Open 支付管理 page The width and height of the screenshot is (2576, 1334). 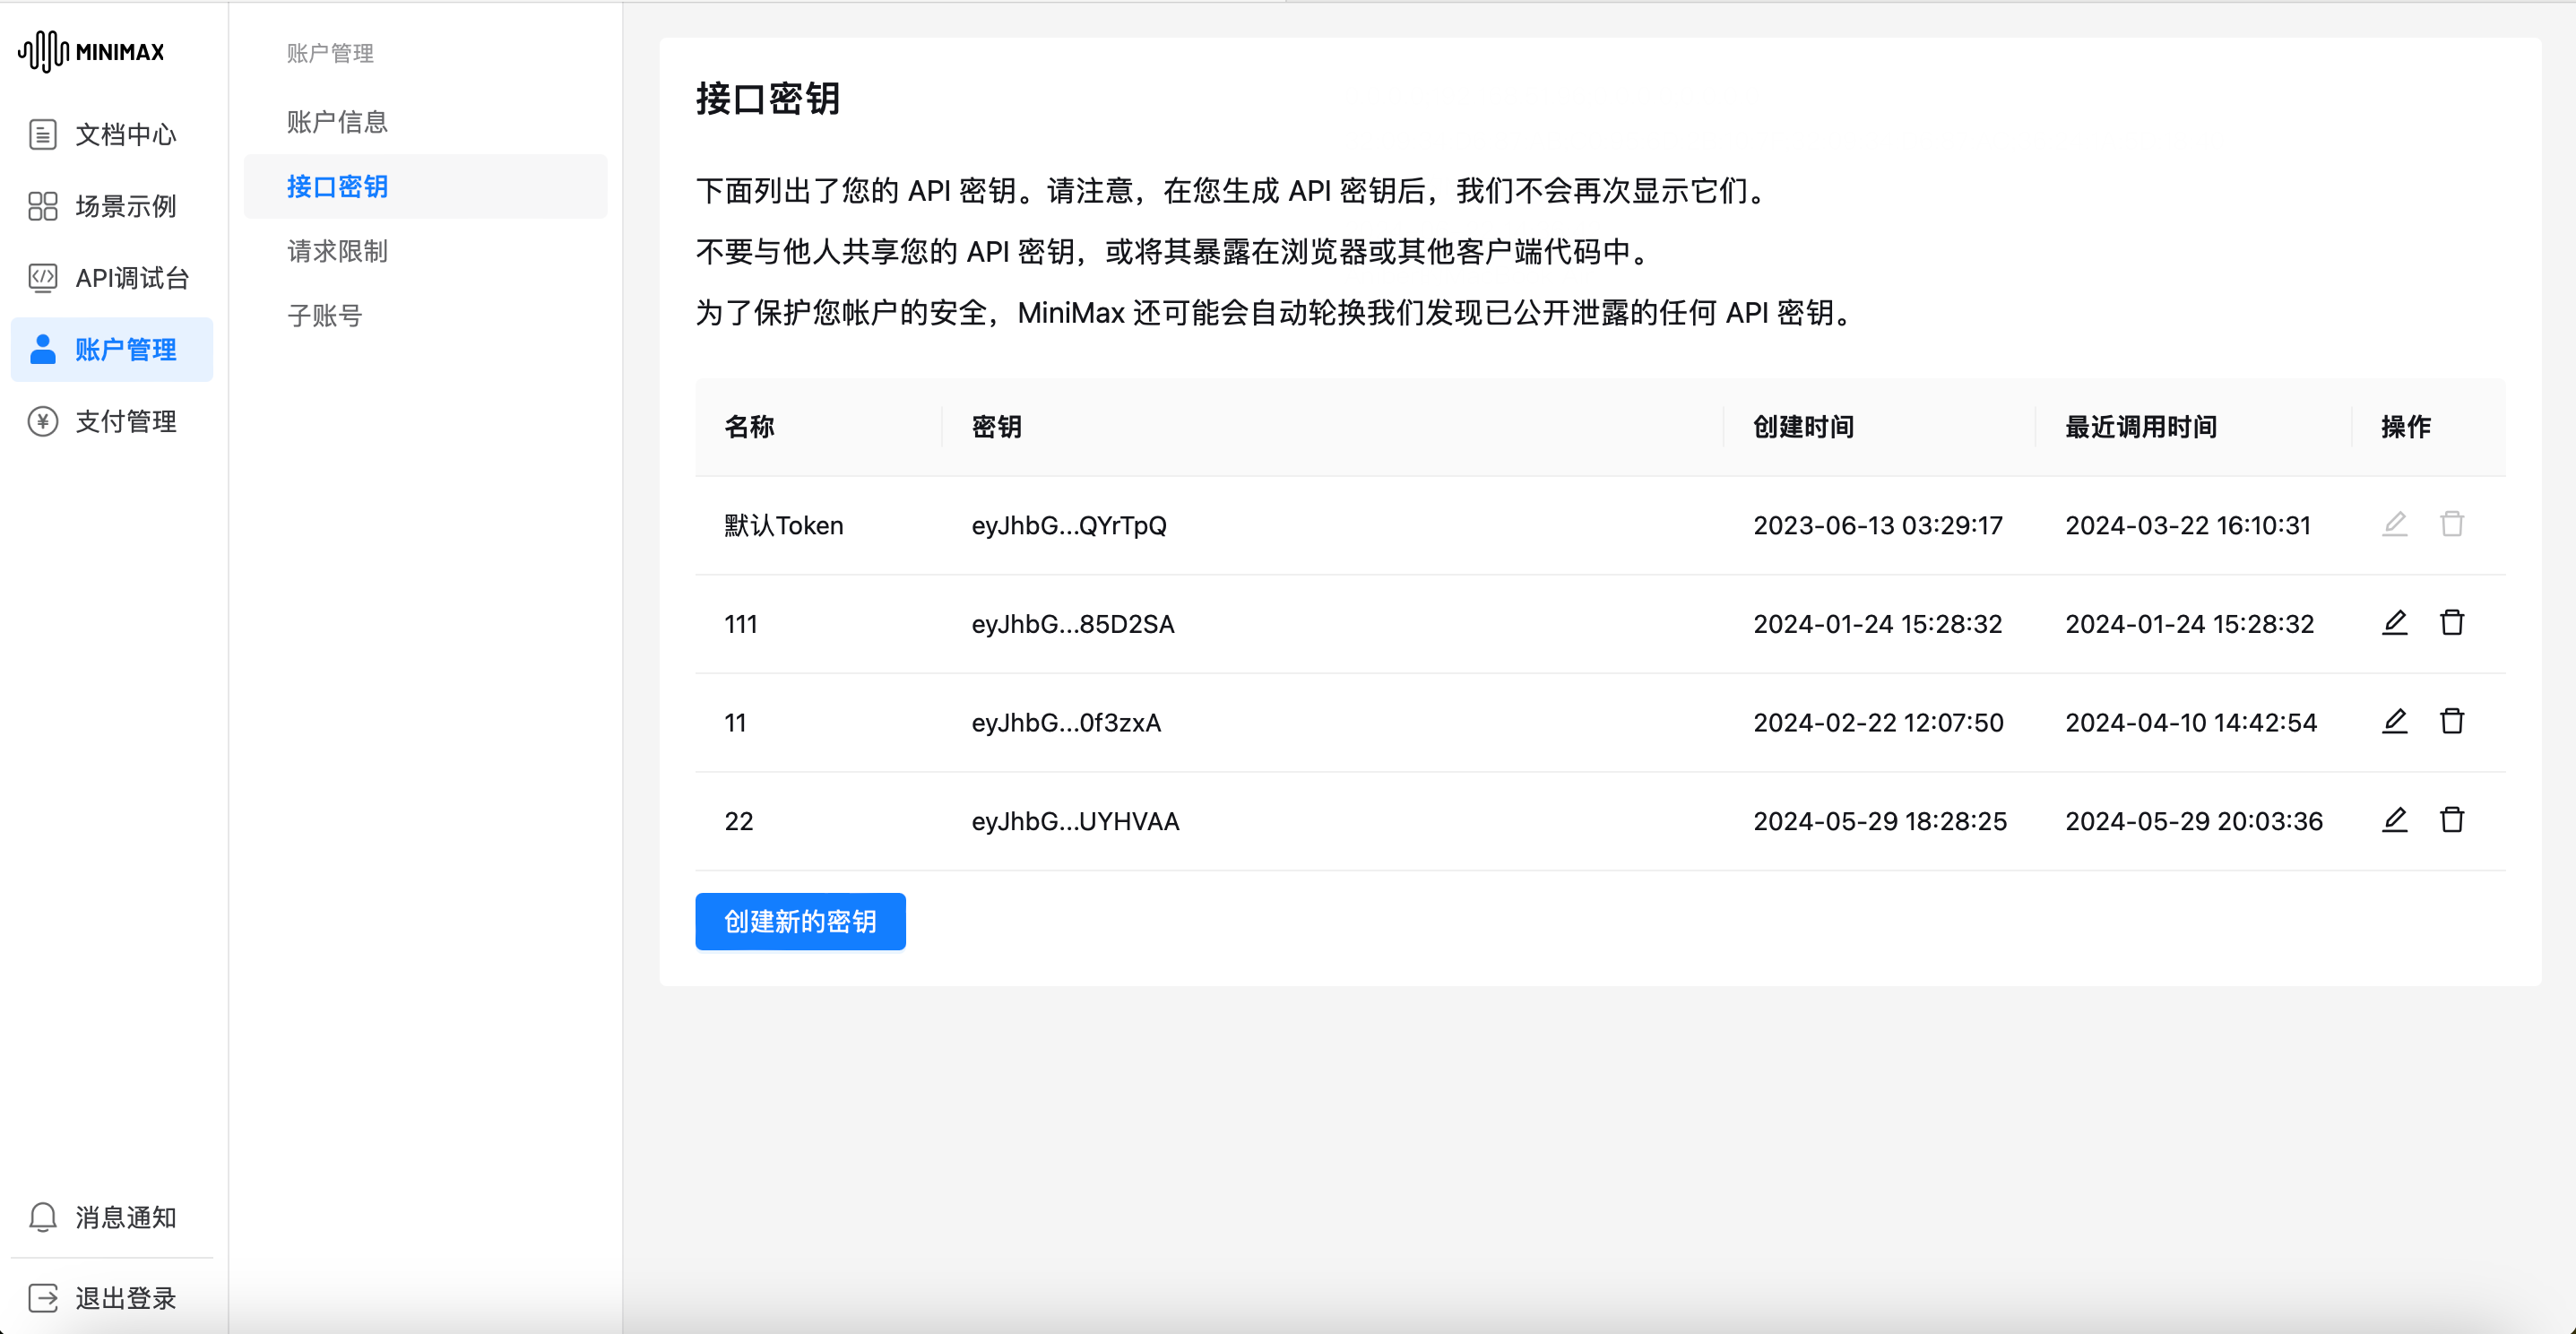point(112,421)
